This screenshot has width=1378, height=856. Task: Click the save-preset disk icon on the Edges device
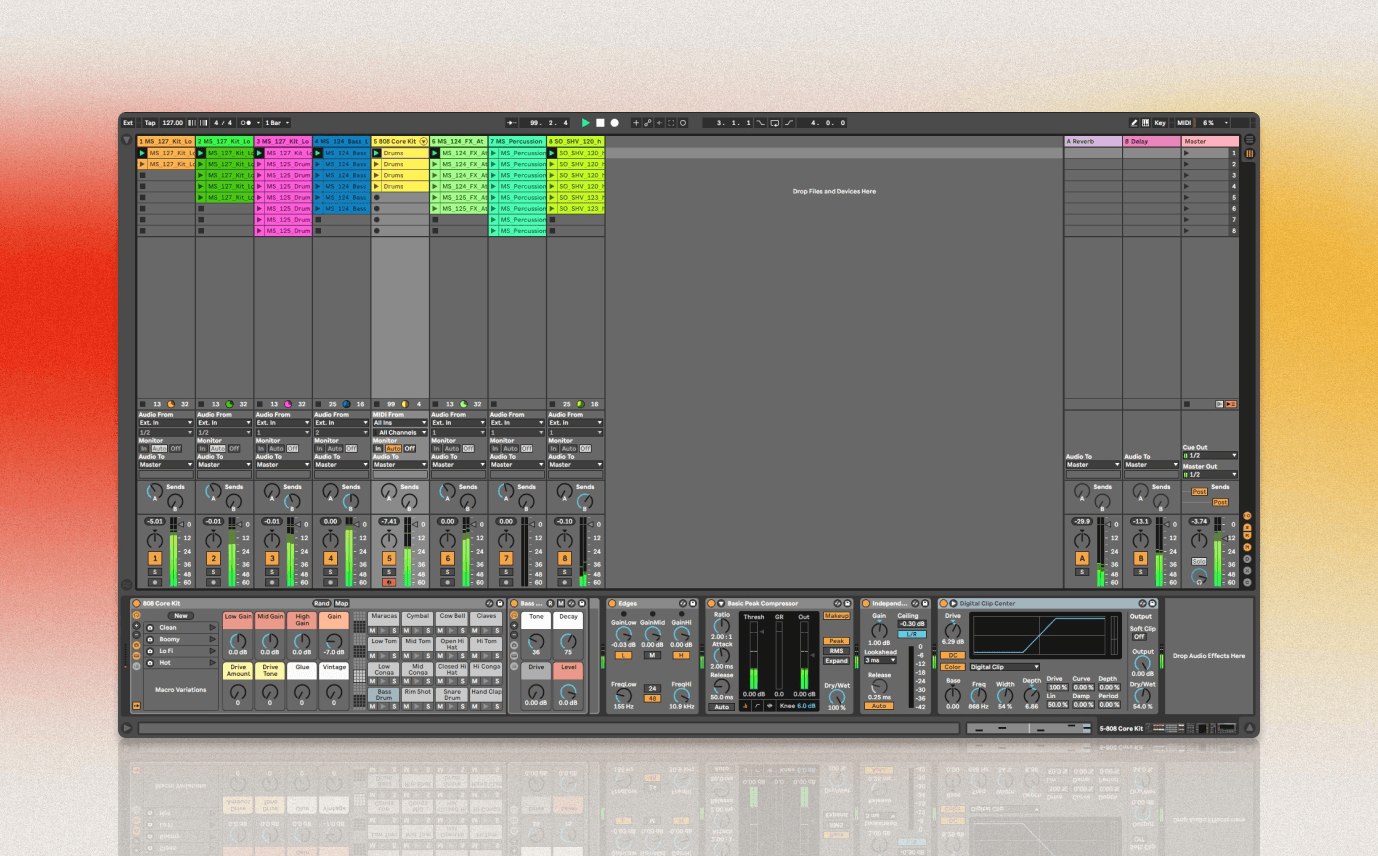pos(692,603)
